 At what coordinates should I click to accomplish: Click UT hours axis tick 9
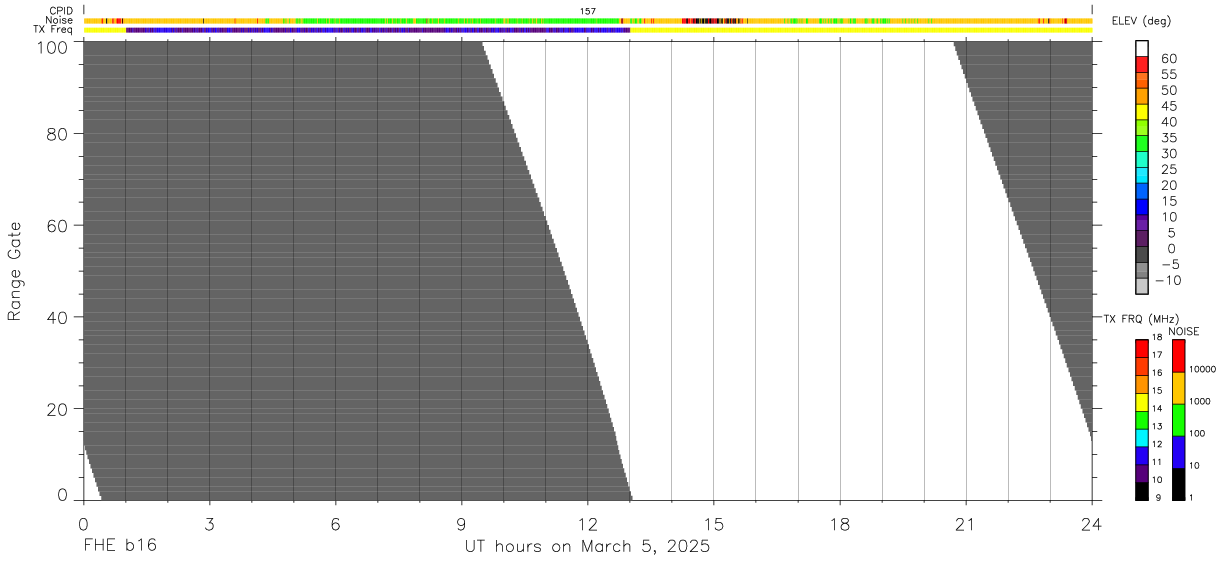(461, 523)
